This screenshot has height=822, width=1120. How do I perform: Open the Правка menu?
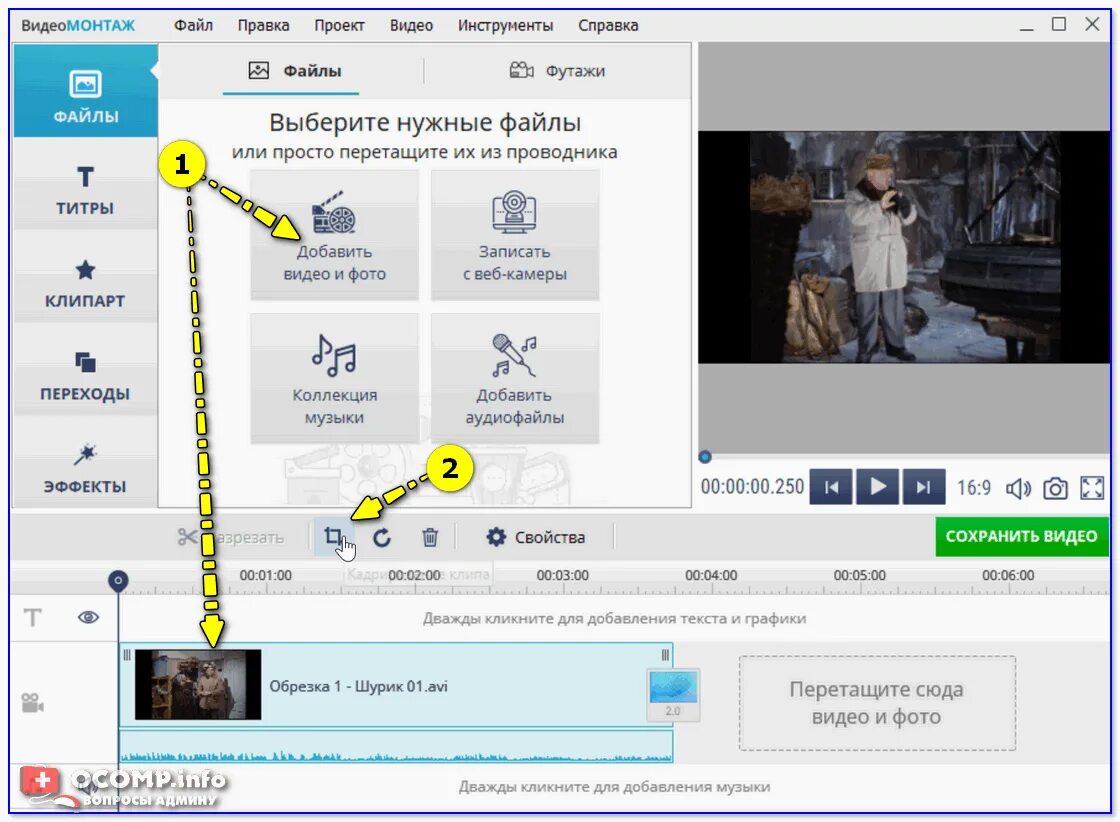[264, 26]
